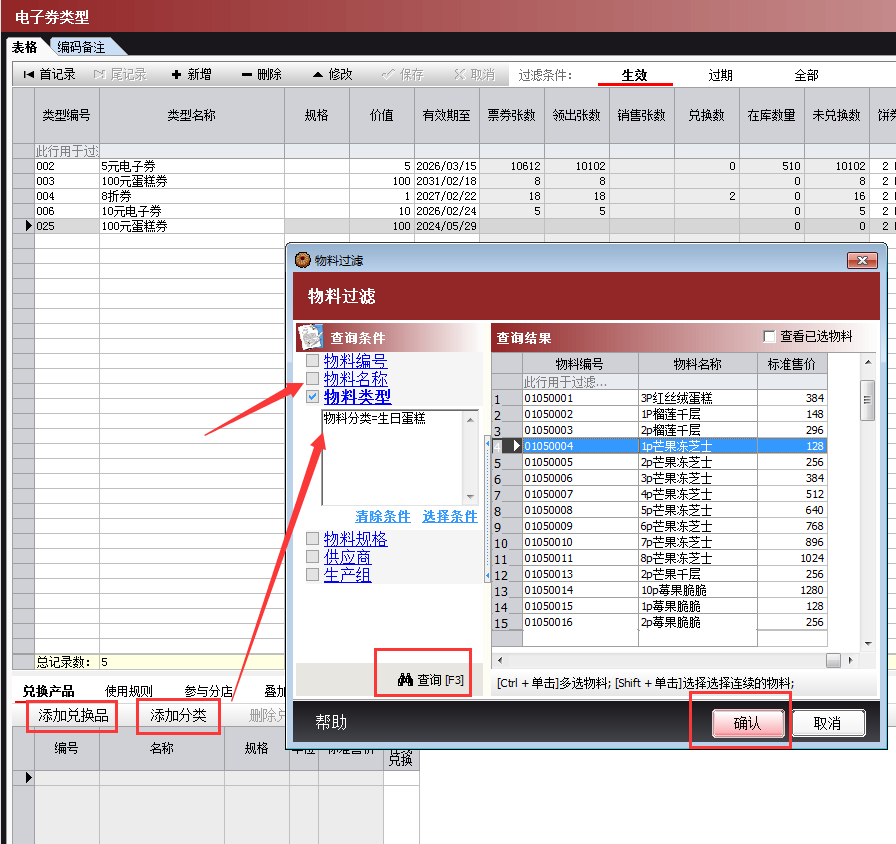This screenshot has height=844, width=896.
Task: Open the 物料规格 condition link
Action: [355, 539]
